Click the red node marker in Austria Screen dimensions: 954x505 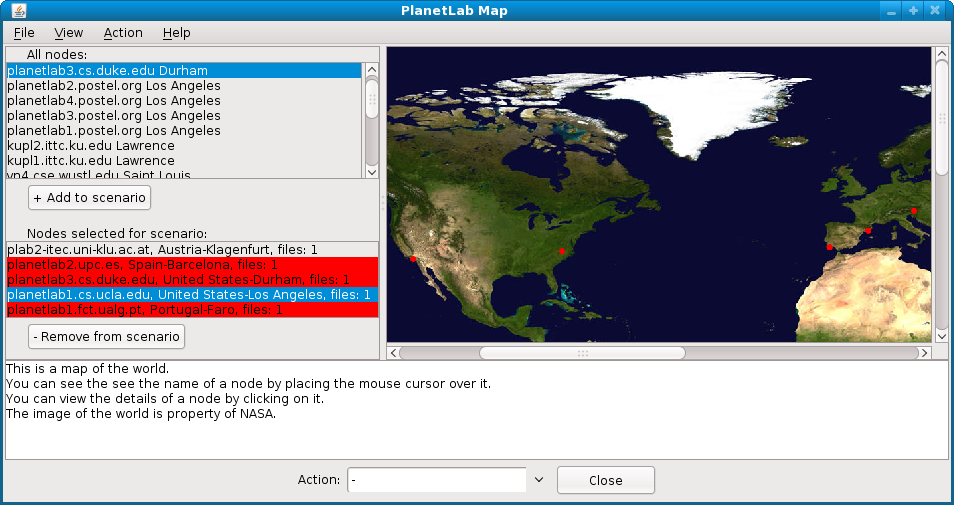(914, 211)
